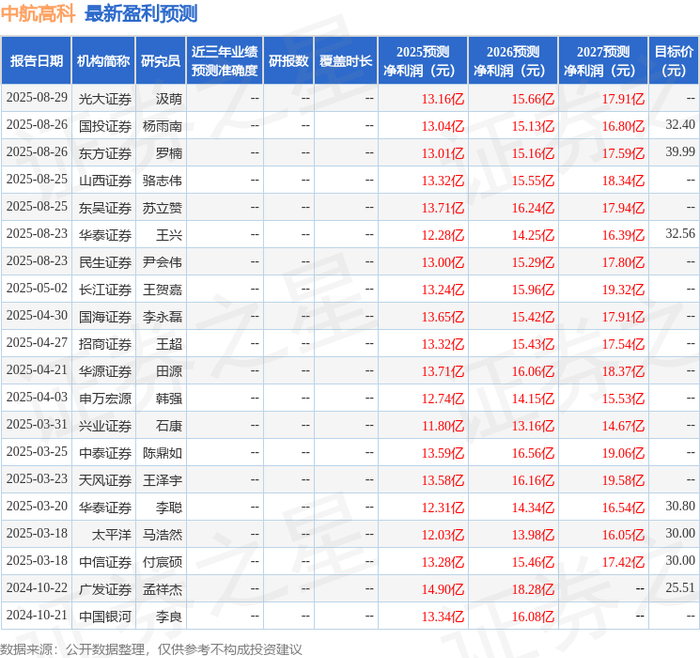Click analyst name 王兴
This screenshot has width=700, height=658.
(169, 235)
